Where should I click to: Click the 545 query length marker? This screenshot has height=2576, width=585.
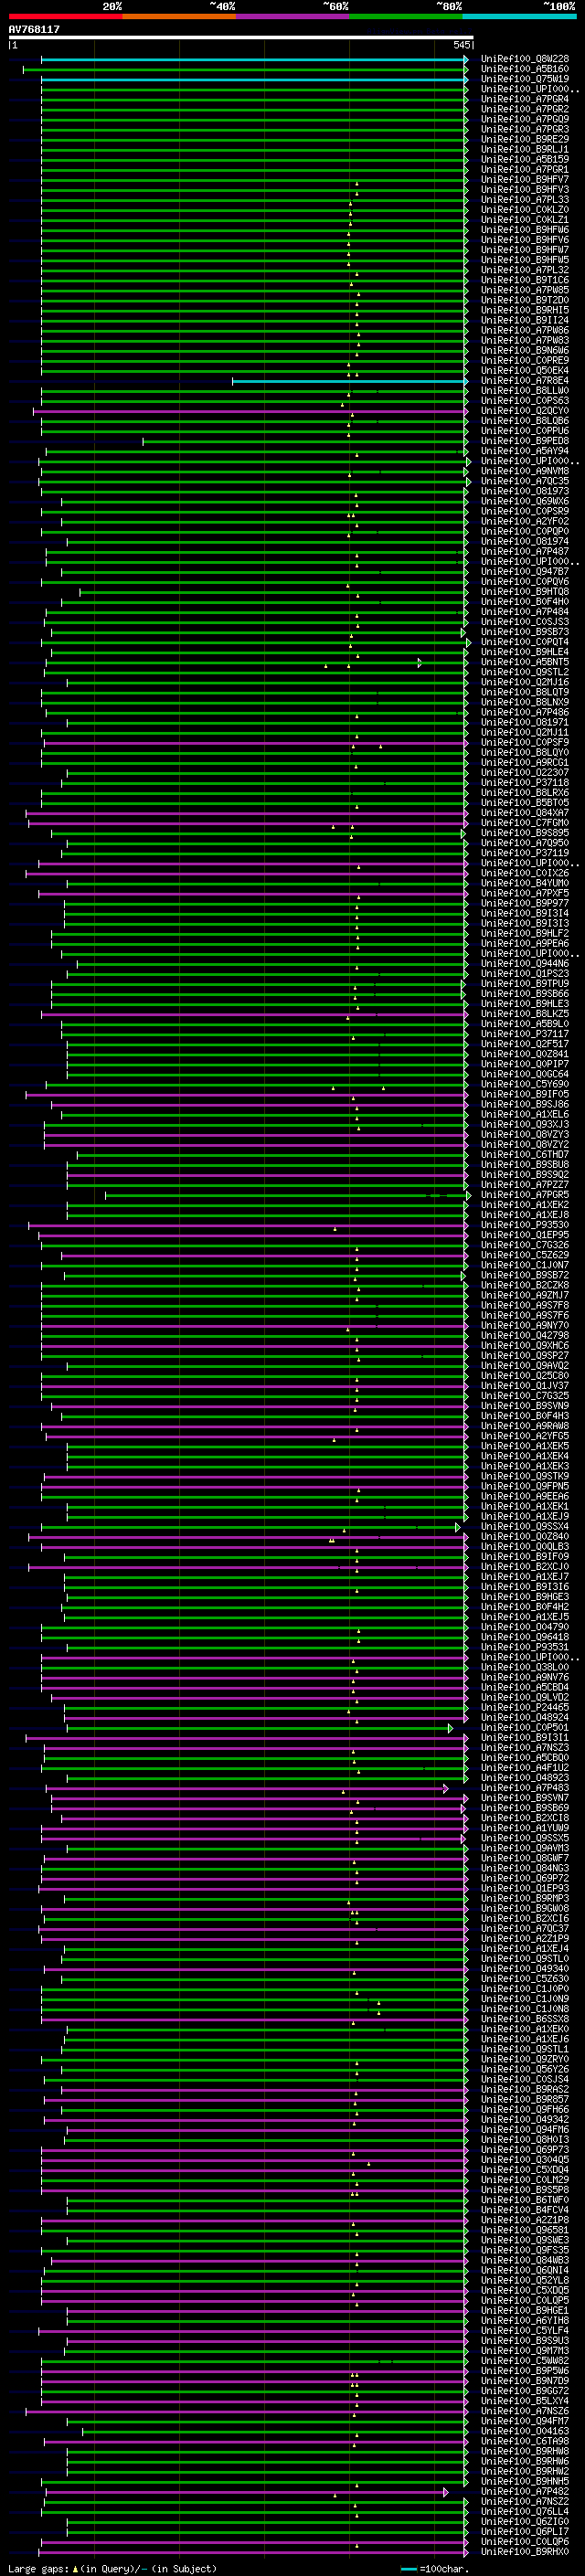(462, 45)
